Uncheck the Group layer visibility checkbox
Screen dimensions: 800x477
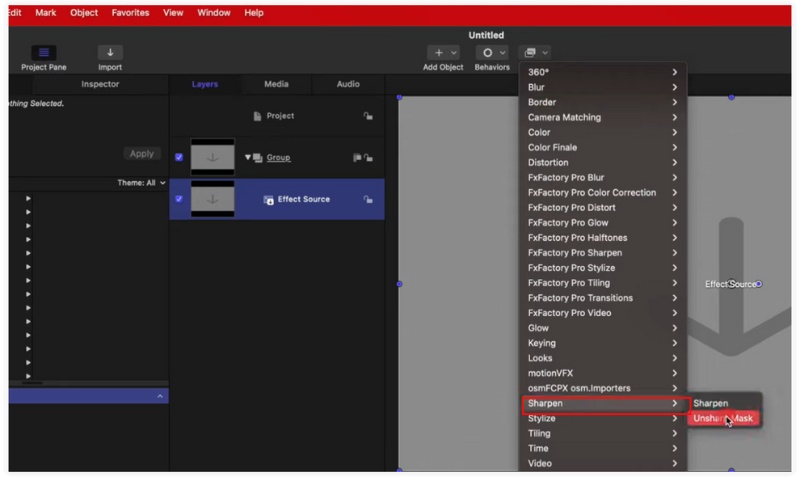click(179, 157)
